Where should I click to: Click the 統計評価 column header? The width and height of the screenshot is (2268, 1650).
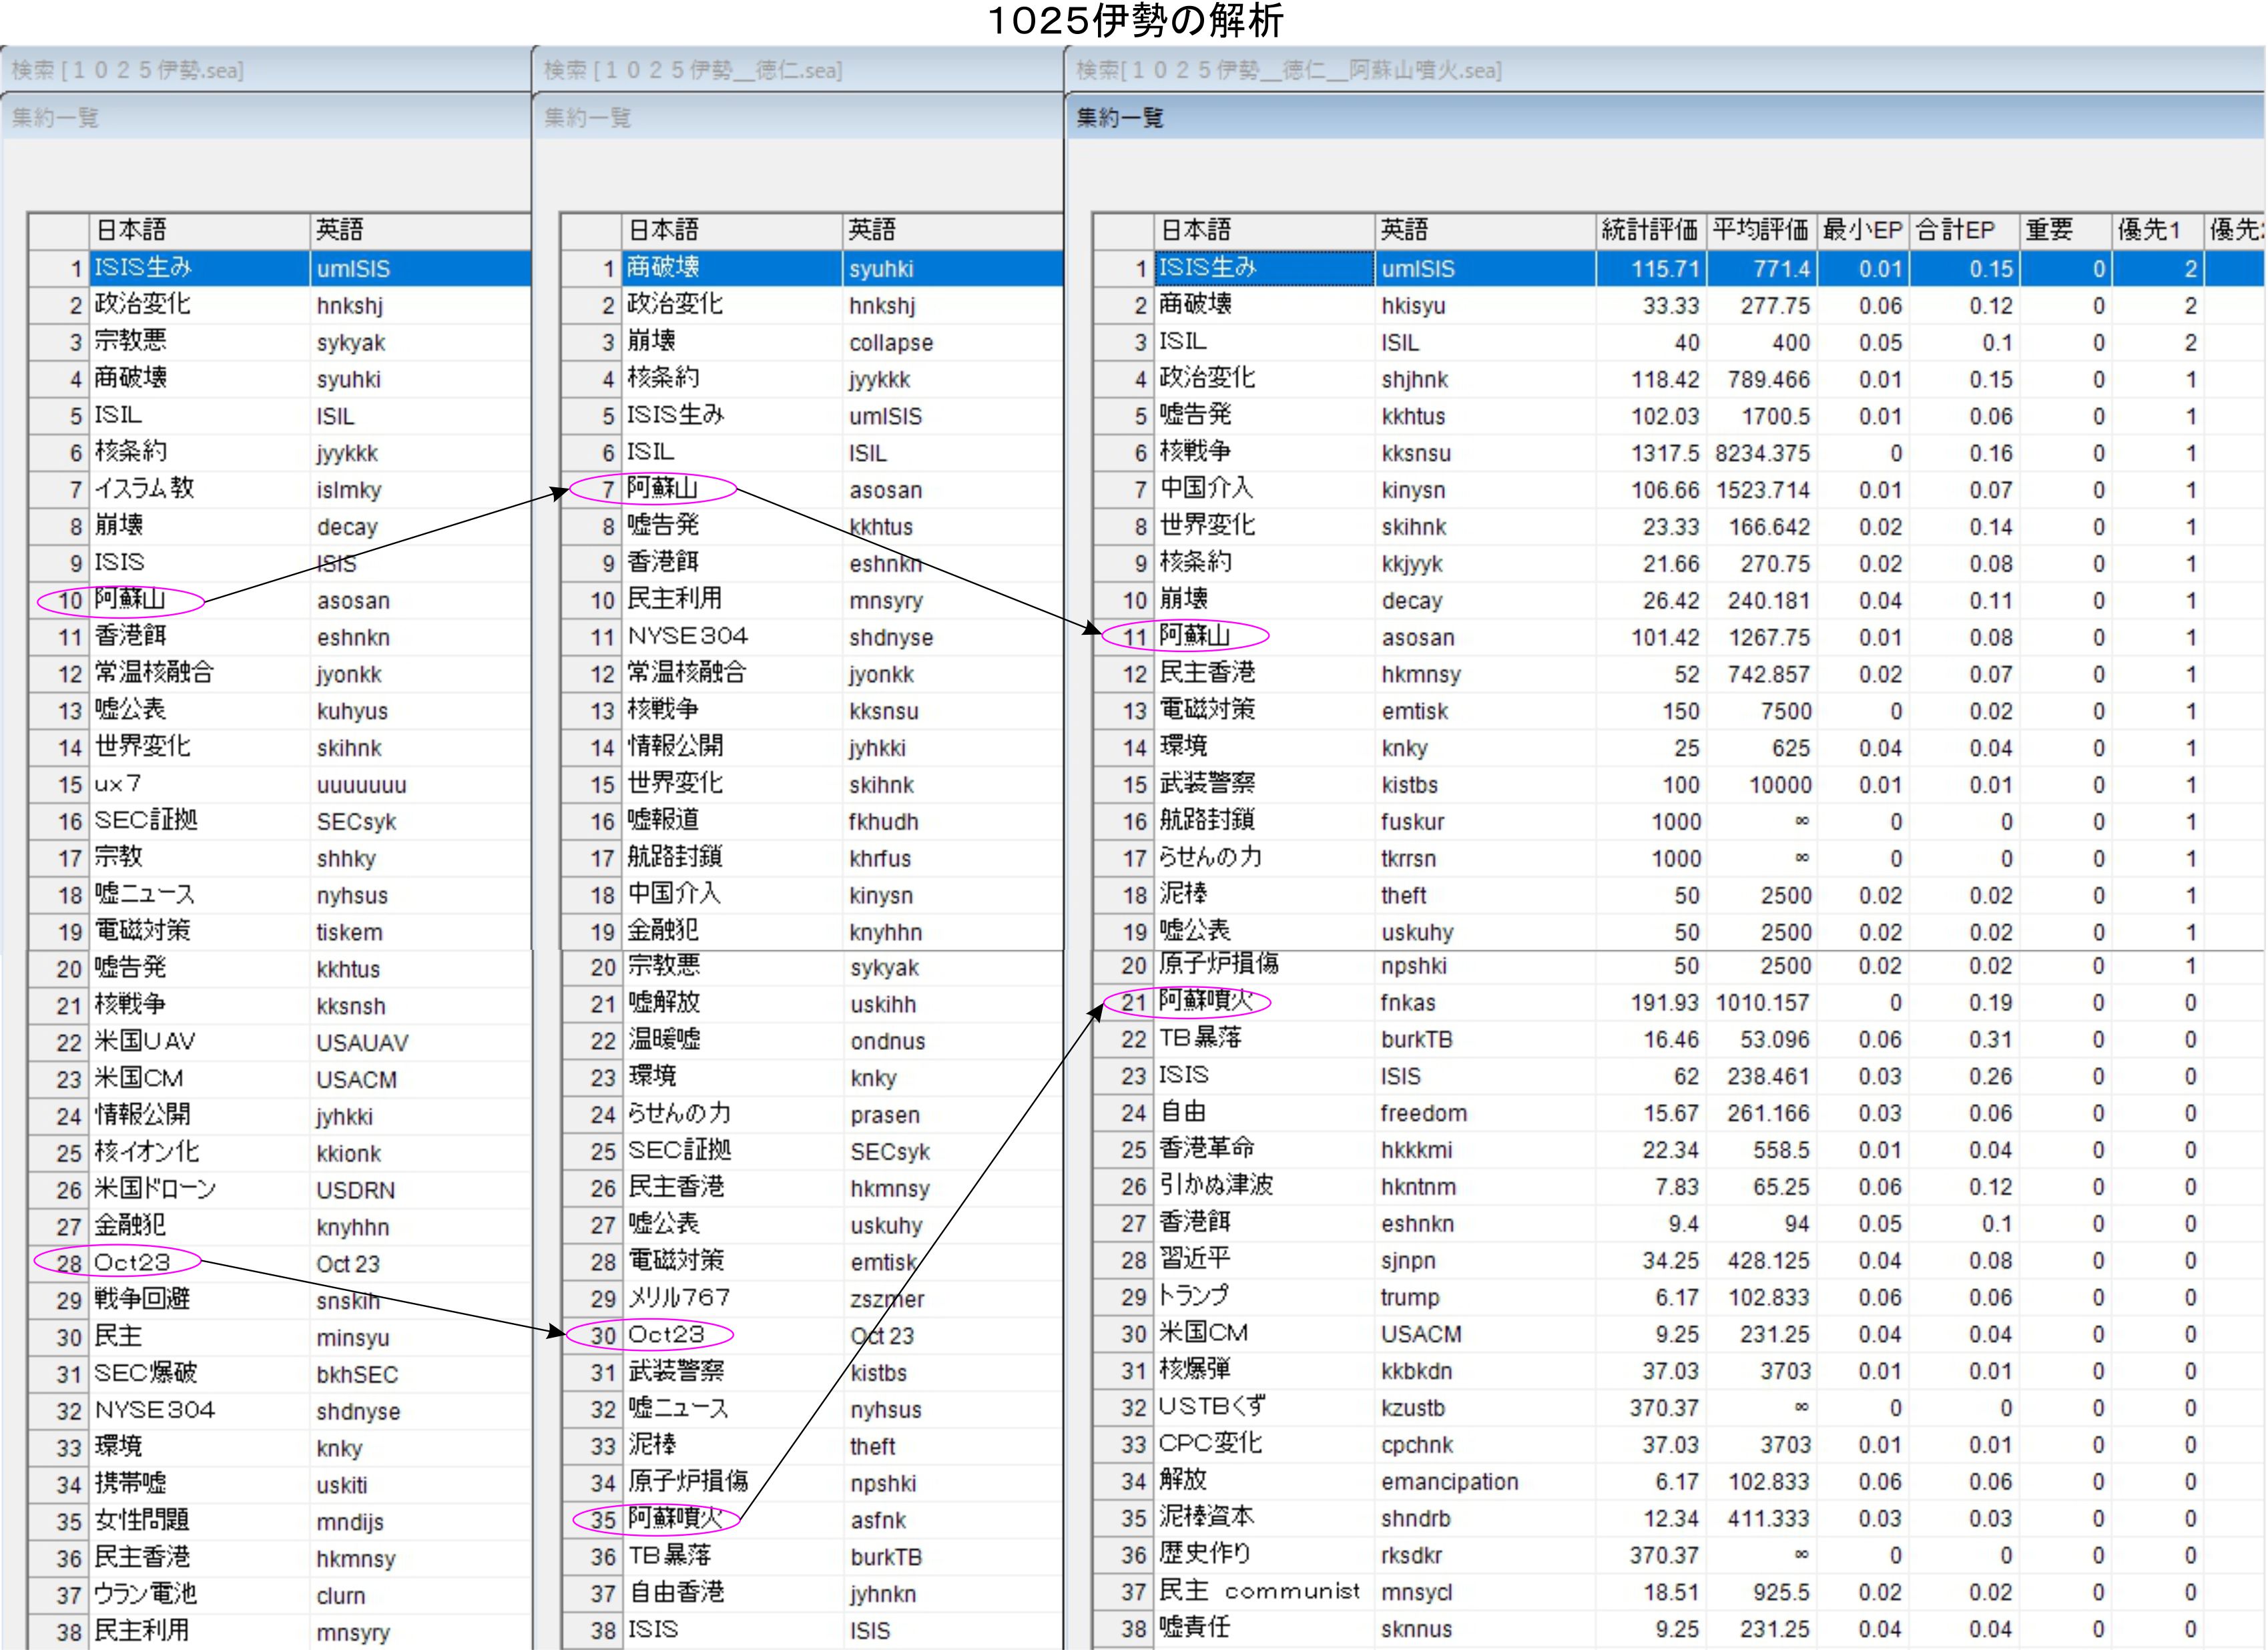pos(1649,230)
